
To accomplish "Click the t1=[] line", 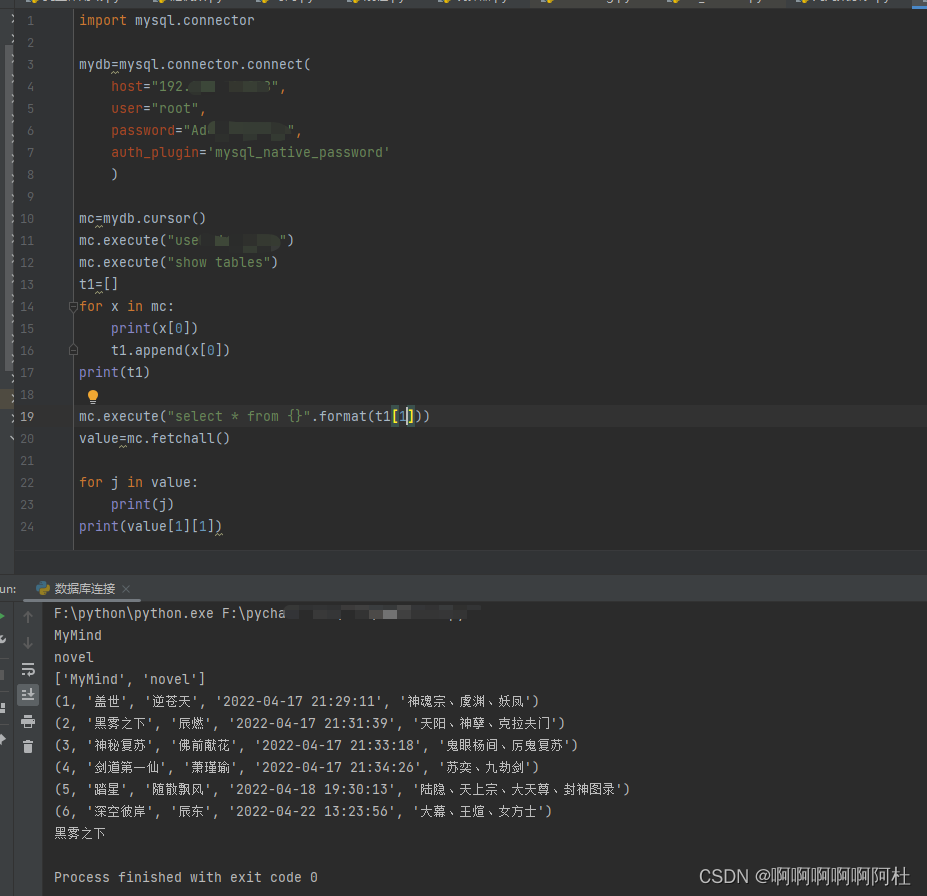I will click(99, 284).
